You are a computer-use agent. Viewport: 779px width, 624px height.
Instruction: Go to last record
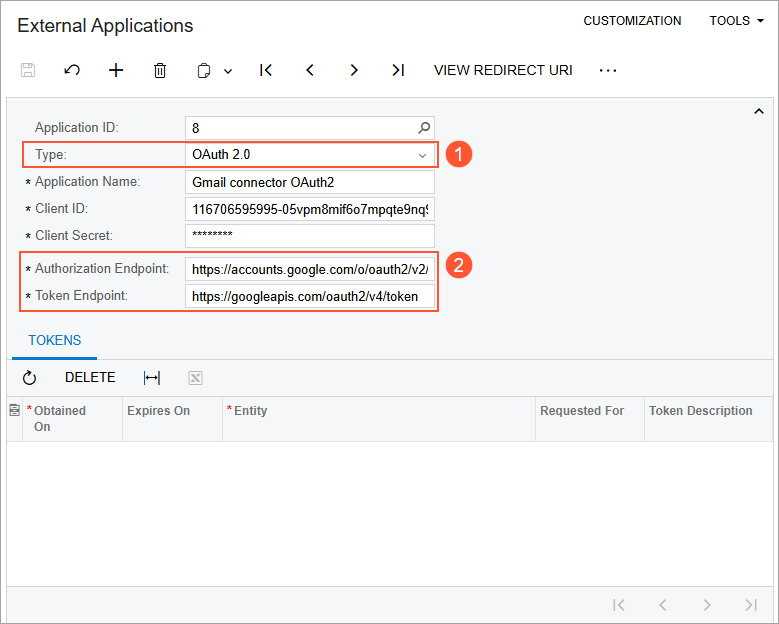tap(398, 70)
